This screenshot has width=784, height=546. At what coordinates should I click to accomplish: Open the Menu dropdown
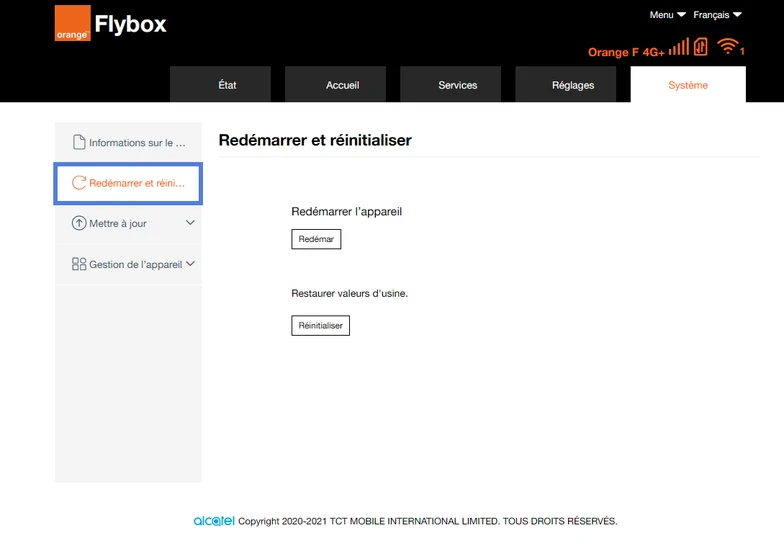tap(668, 15)
